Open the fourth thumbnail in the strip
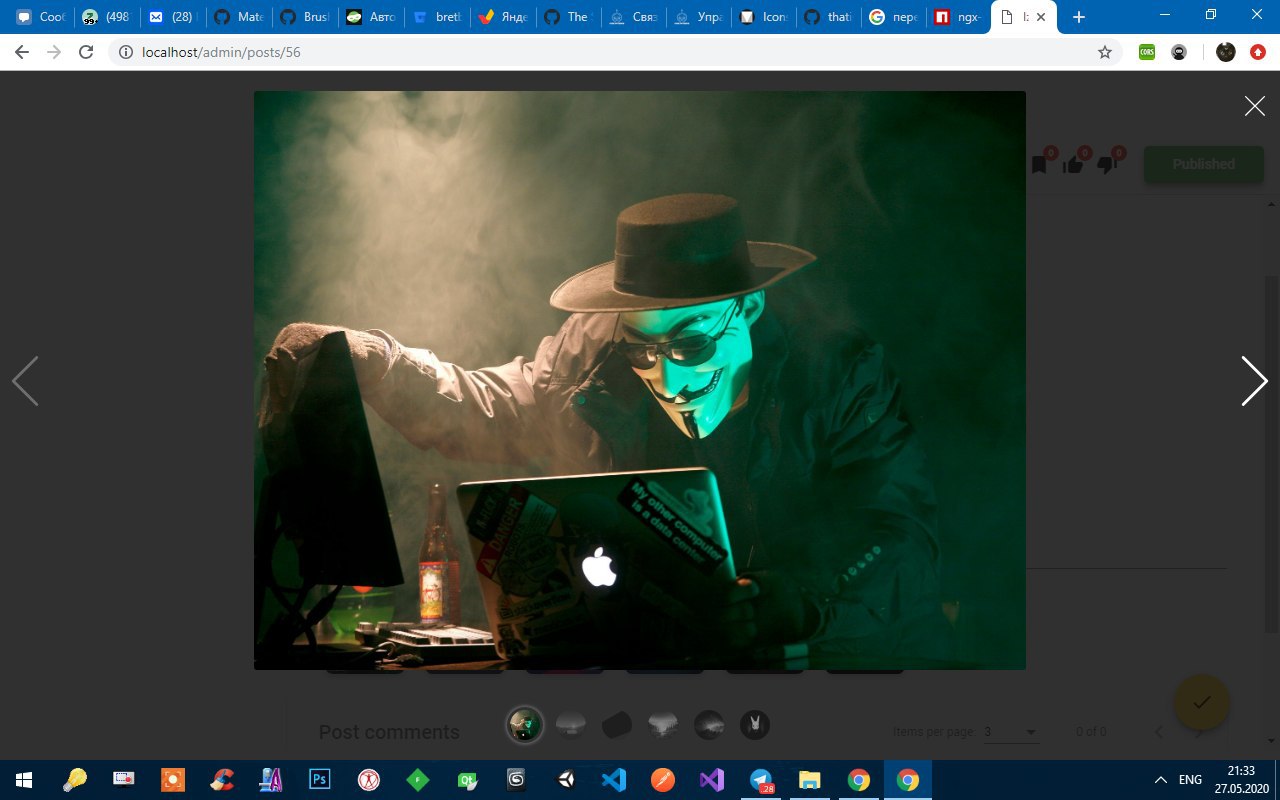This screenshot has height=800, width=1280. click(x=663, y=725)
